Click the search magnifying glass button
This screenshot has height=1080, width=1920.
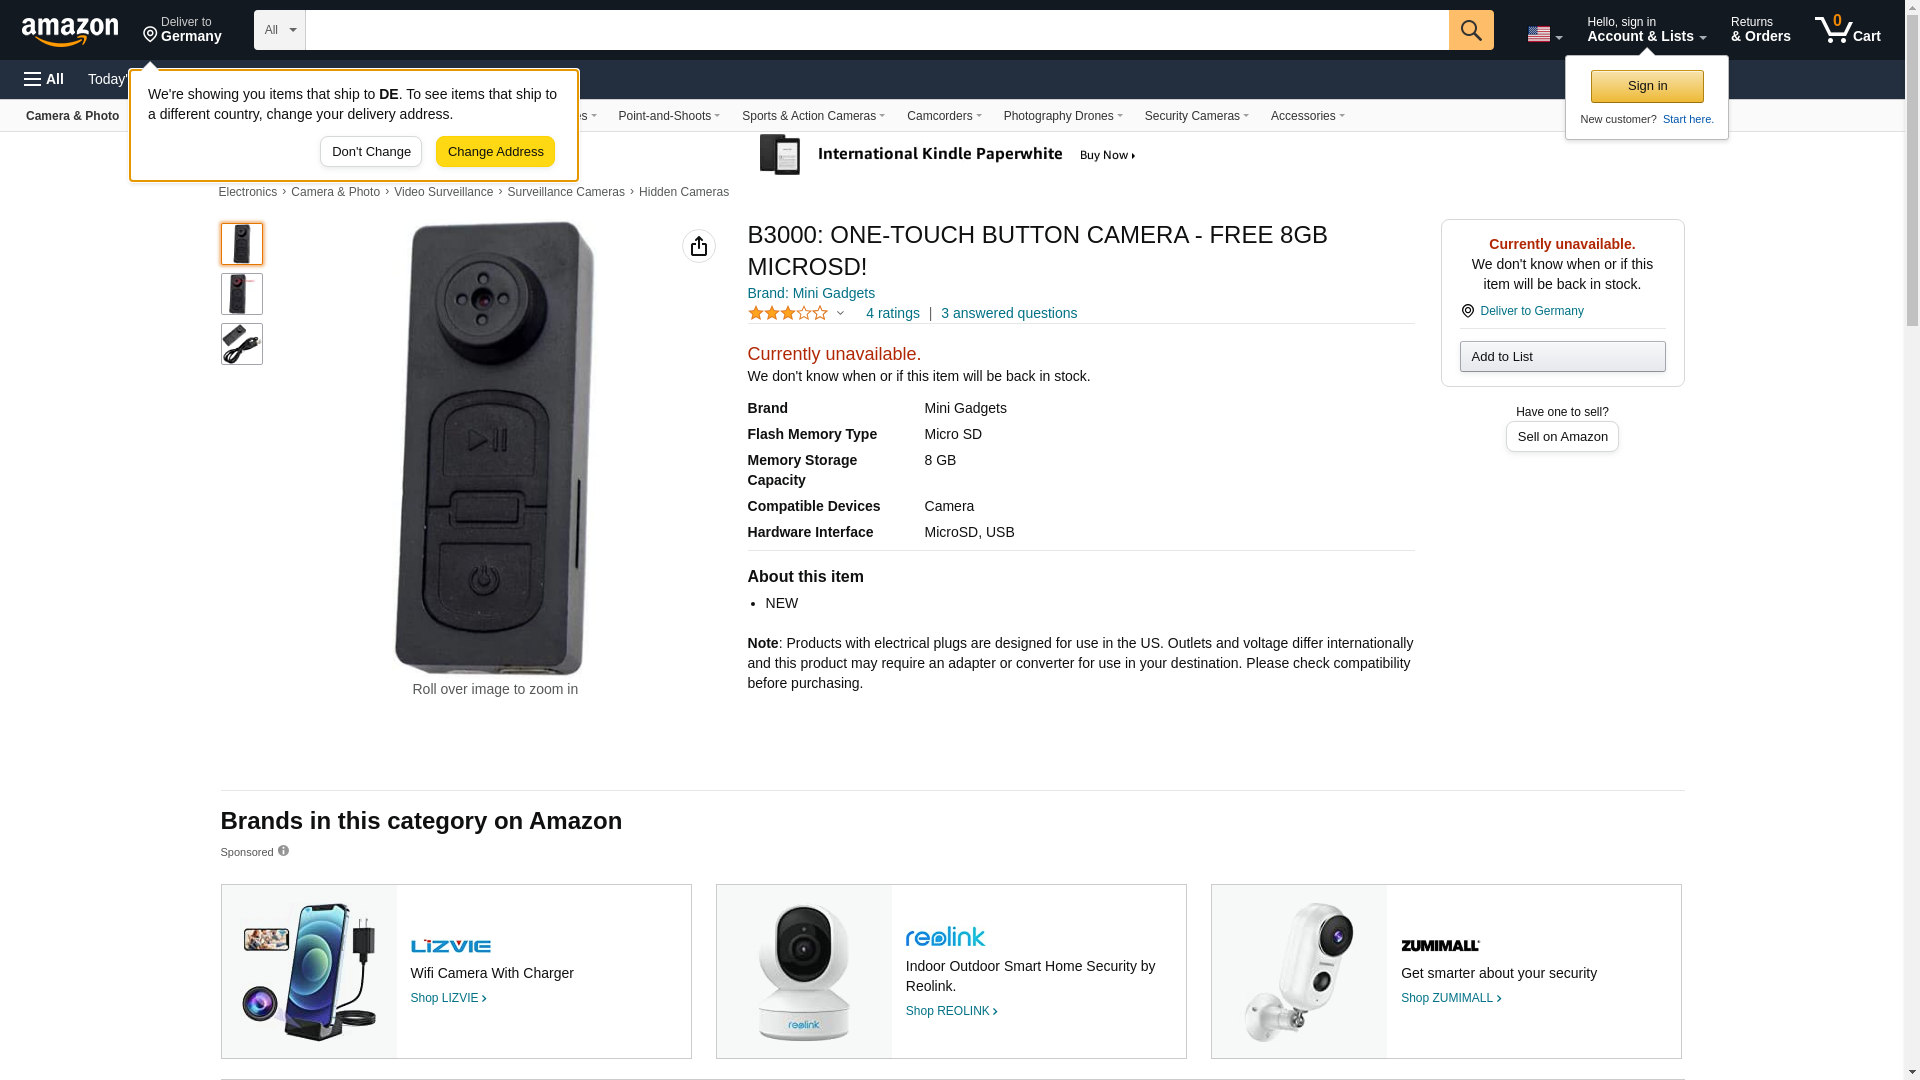click(x=1470, y=30)
